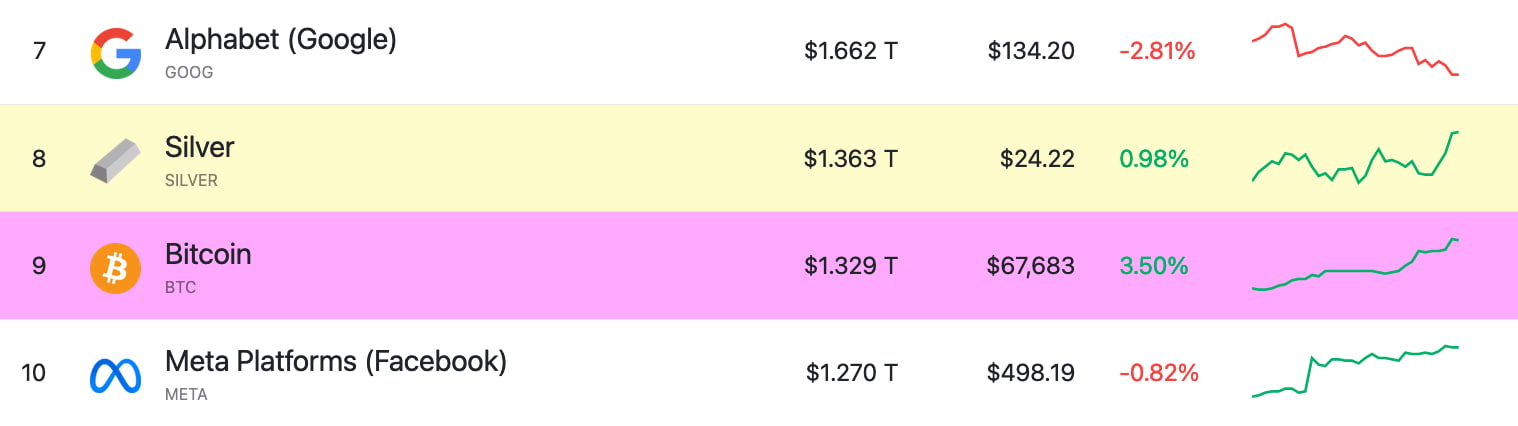Click Bitcoin's 3.50% daily change
Screen dimensions: 1518x426
pyautogui.click(x=1154, y=266)
